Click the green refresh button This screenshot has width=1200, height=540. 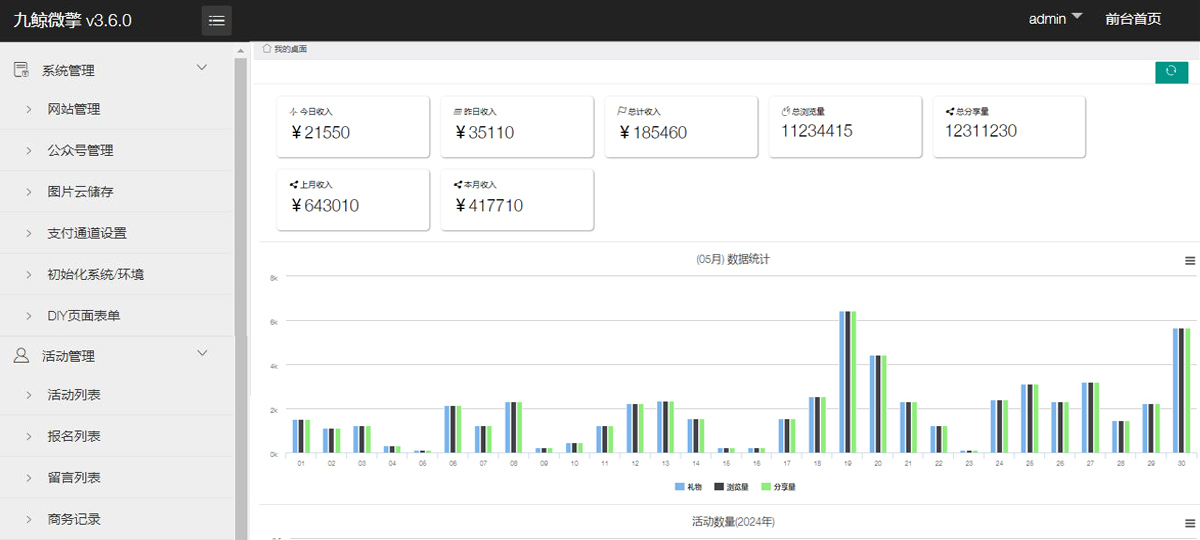1171,72
